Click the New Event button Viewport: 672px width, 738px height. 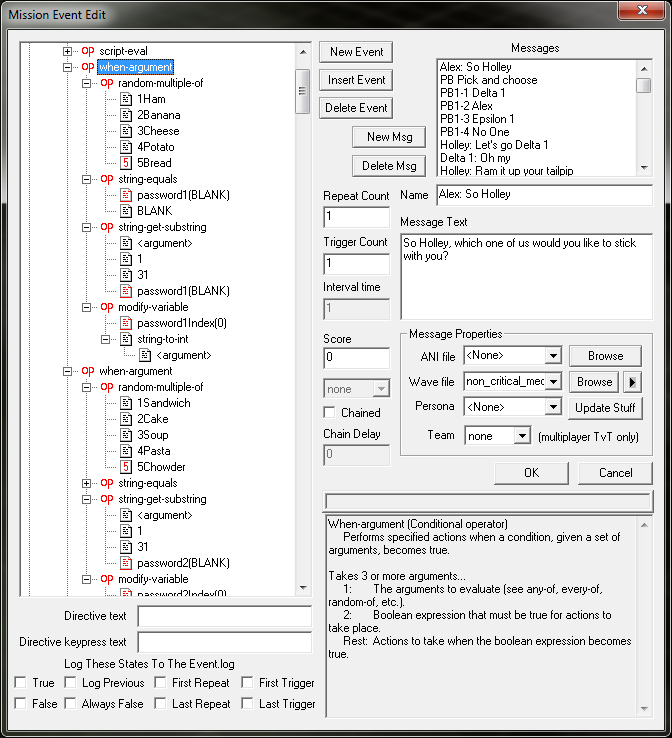[x=356, y=52]
